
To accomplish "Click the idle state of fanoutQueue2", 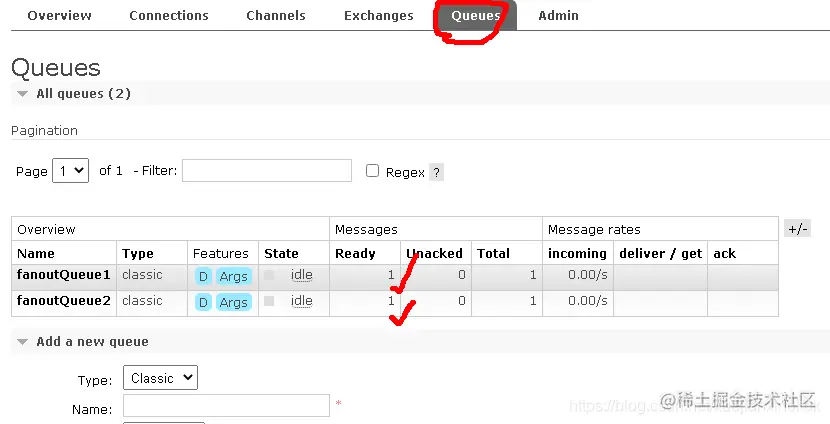I will (x=302, y=301).
